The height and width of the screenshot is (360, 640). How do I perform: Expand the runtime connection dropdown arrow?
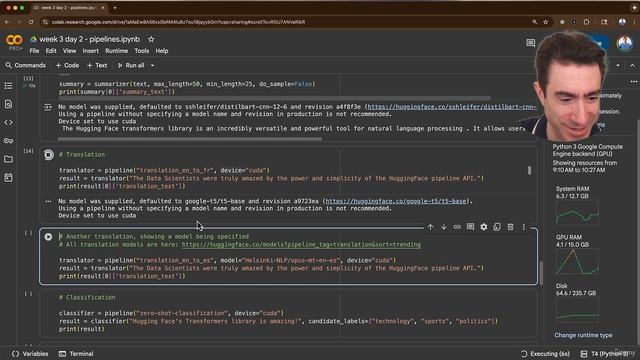[618, 65]
